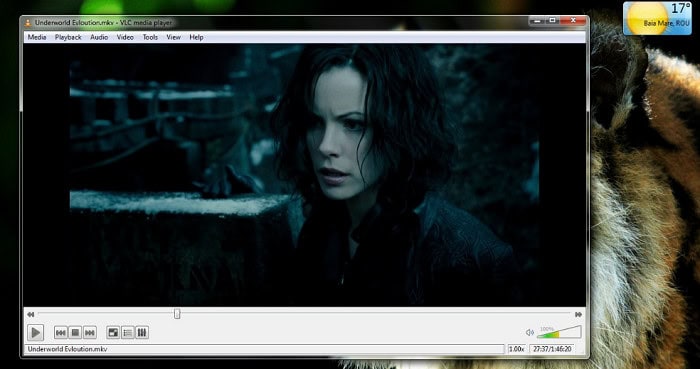Open the Tools menu

click(150, 37)
